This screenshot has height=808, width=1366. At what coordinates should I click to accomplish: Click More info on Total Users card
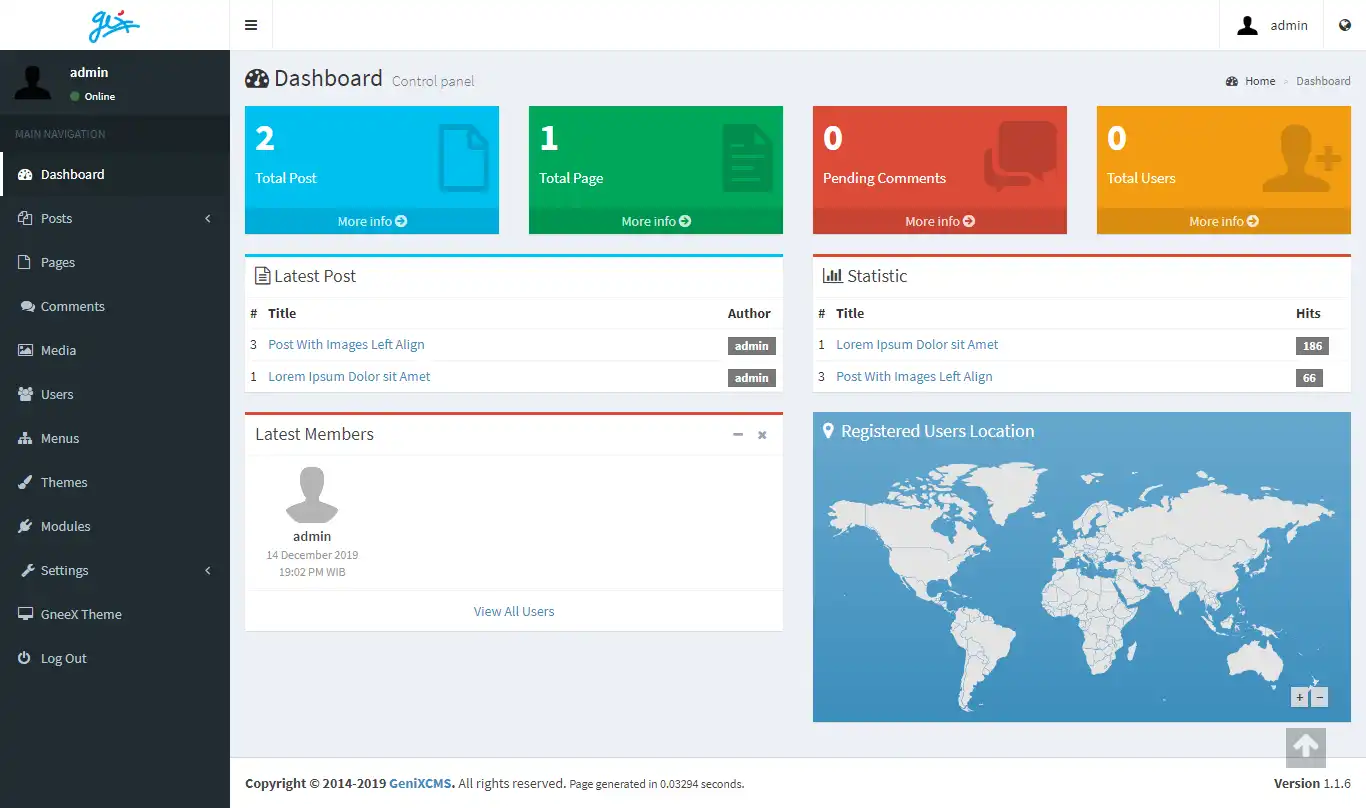point(1224,221)
